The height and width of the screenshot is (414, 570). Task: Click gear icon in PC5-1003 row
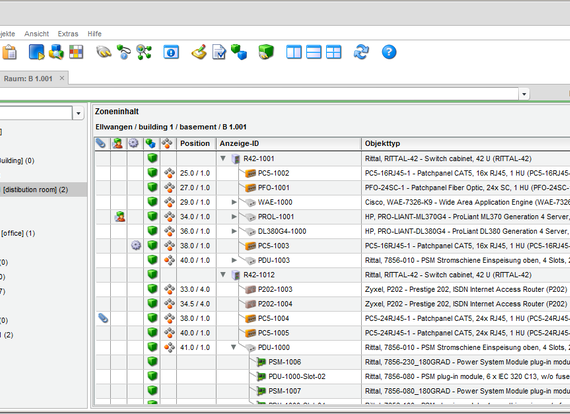[136, 246]
